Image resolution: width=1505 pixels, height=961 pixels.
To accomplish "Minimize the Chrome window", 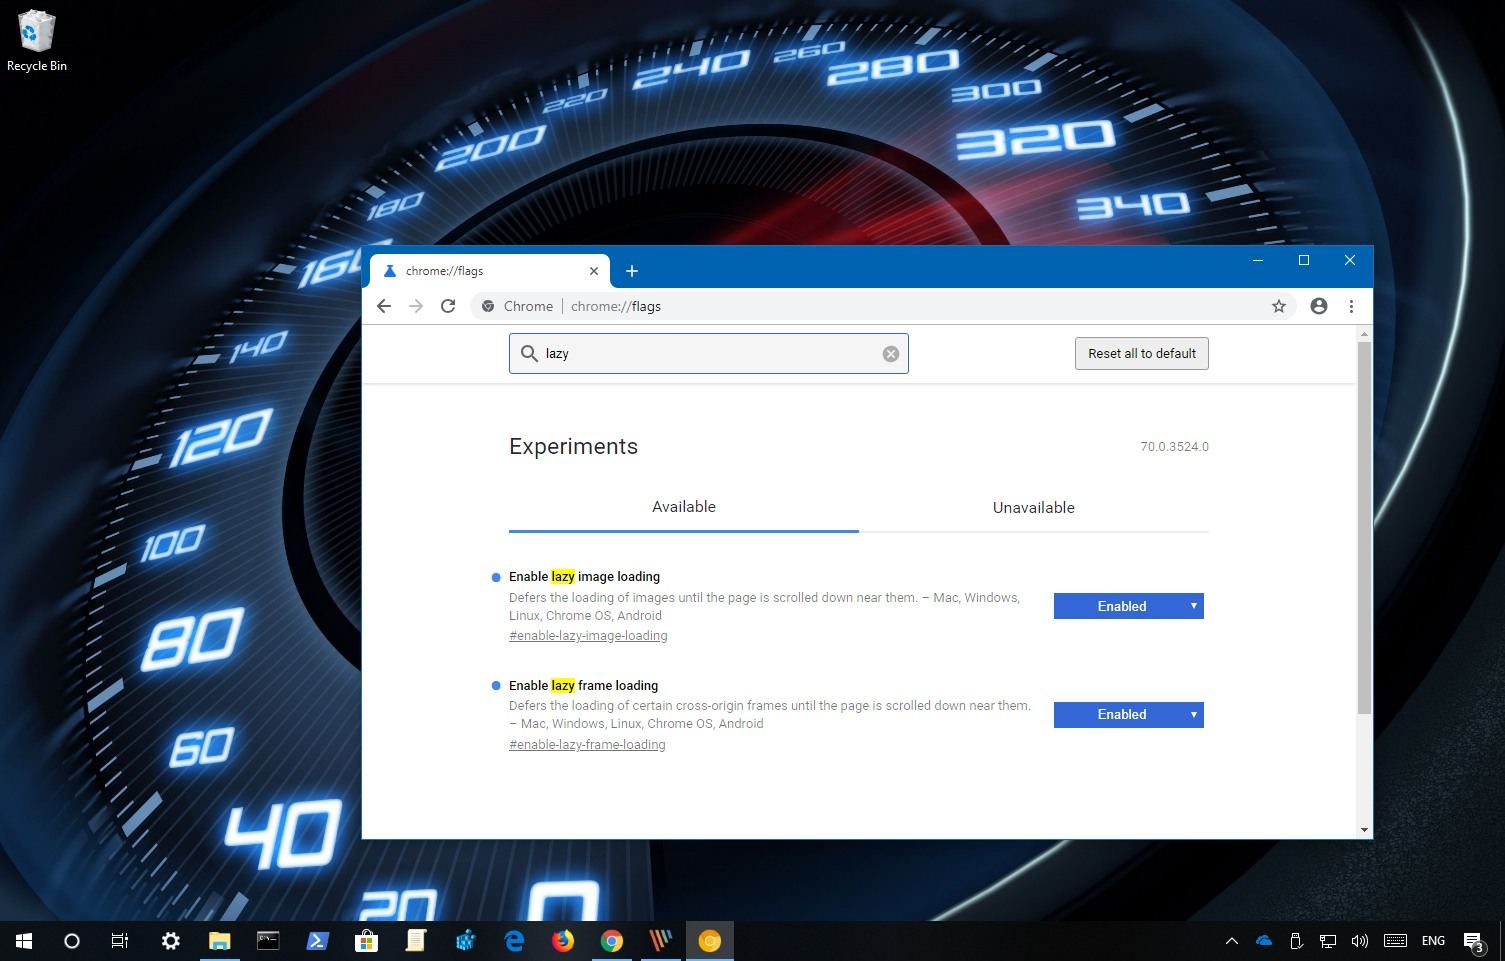I will click(x=1258, y=260).
